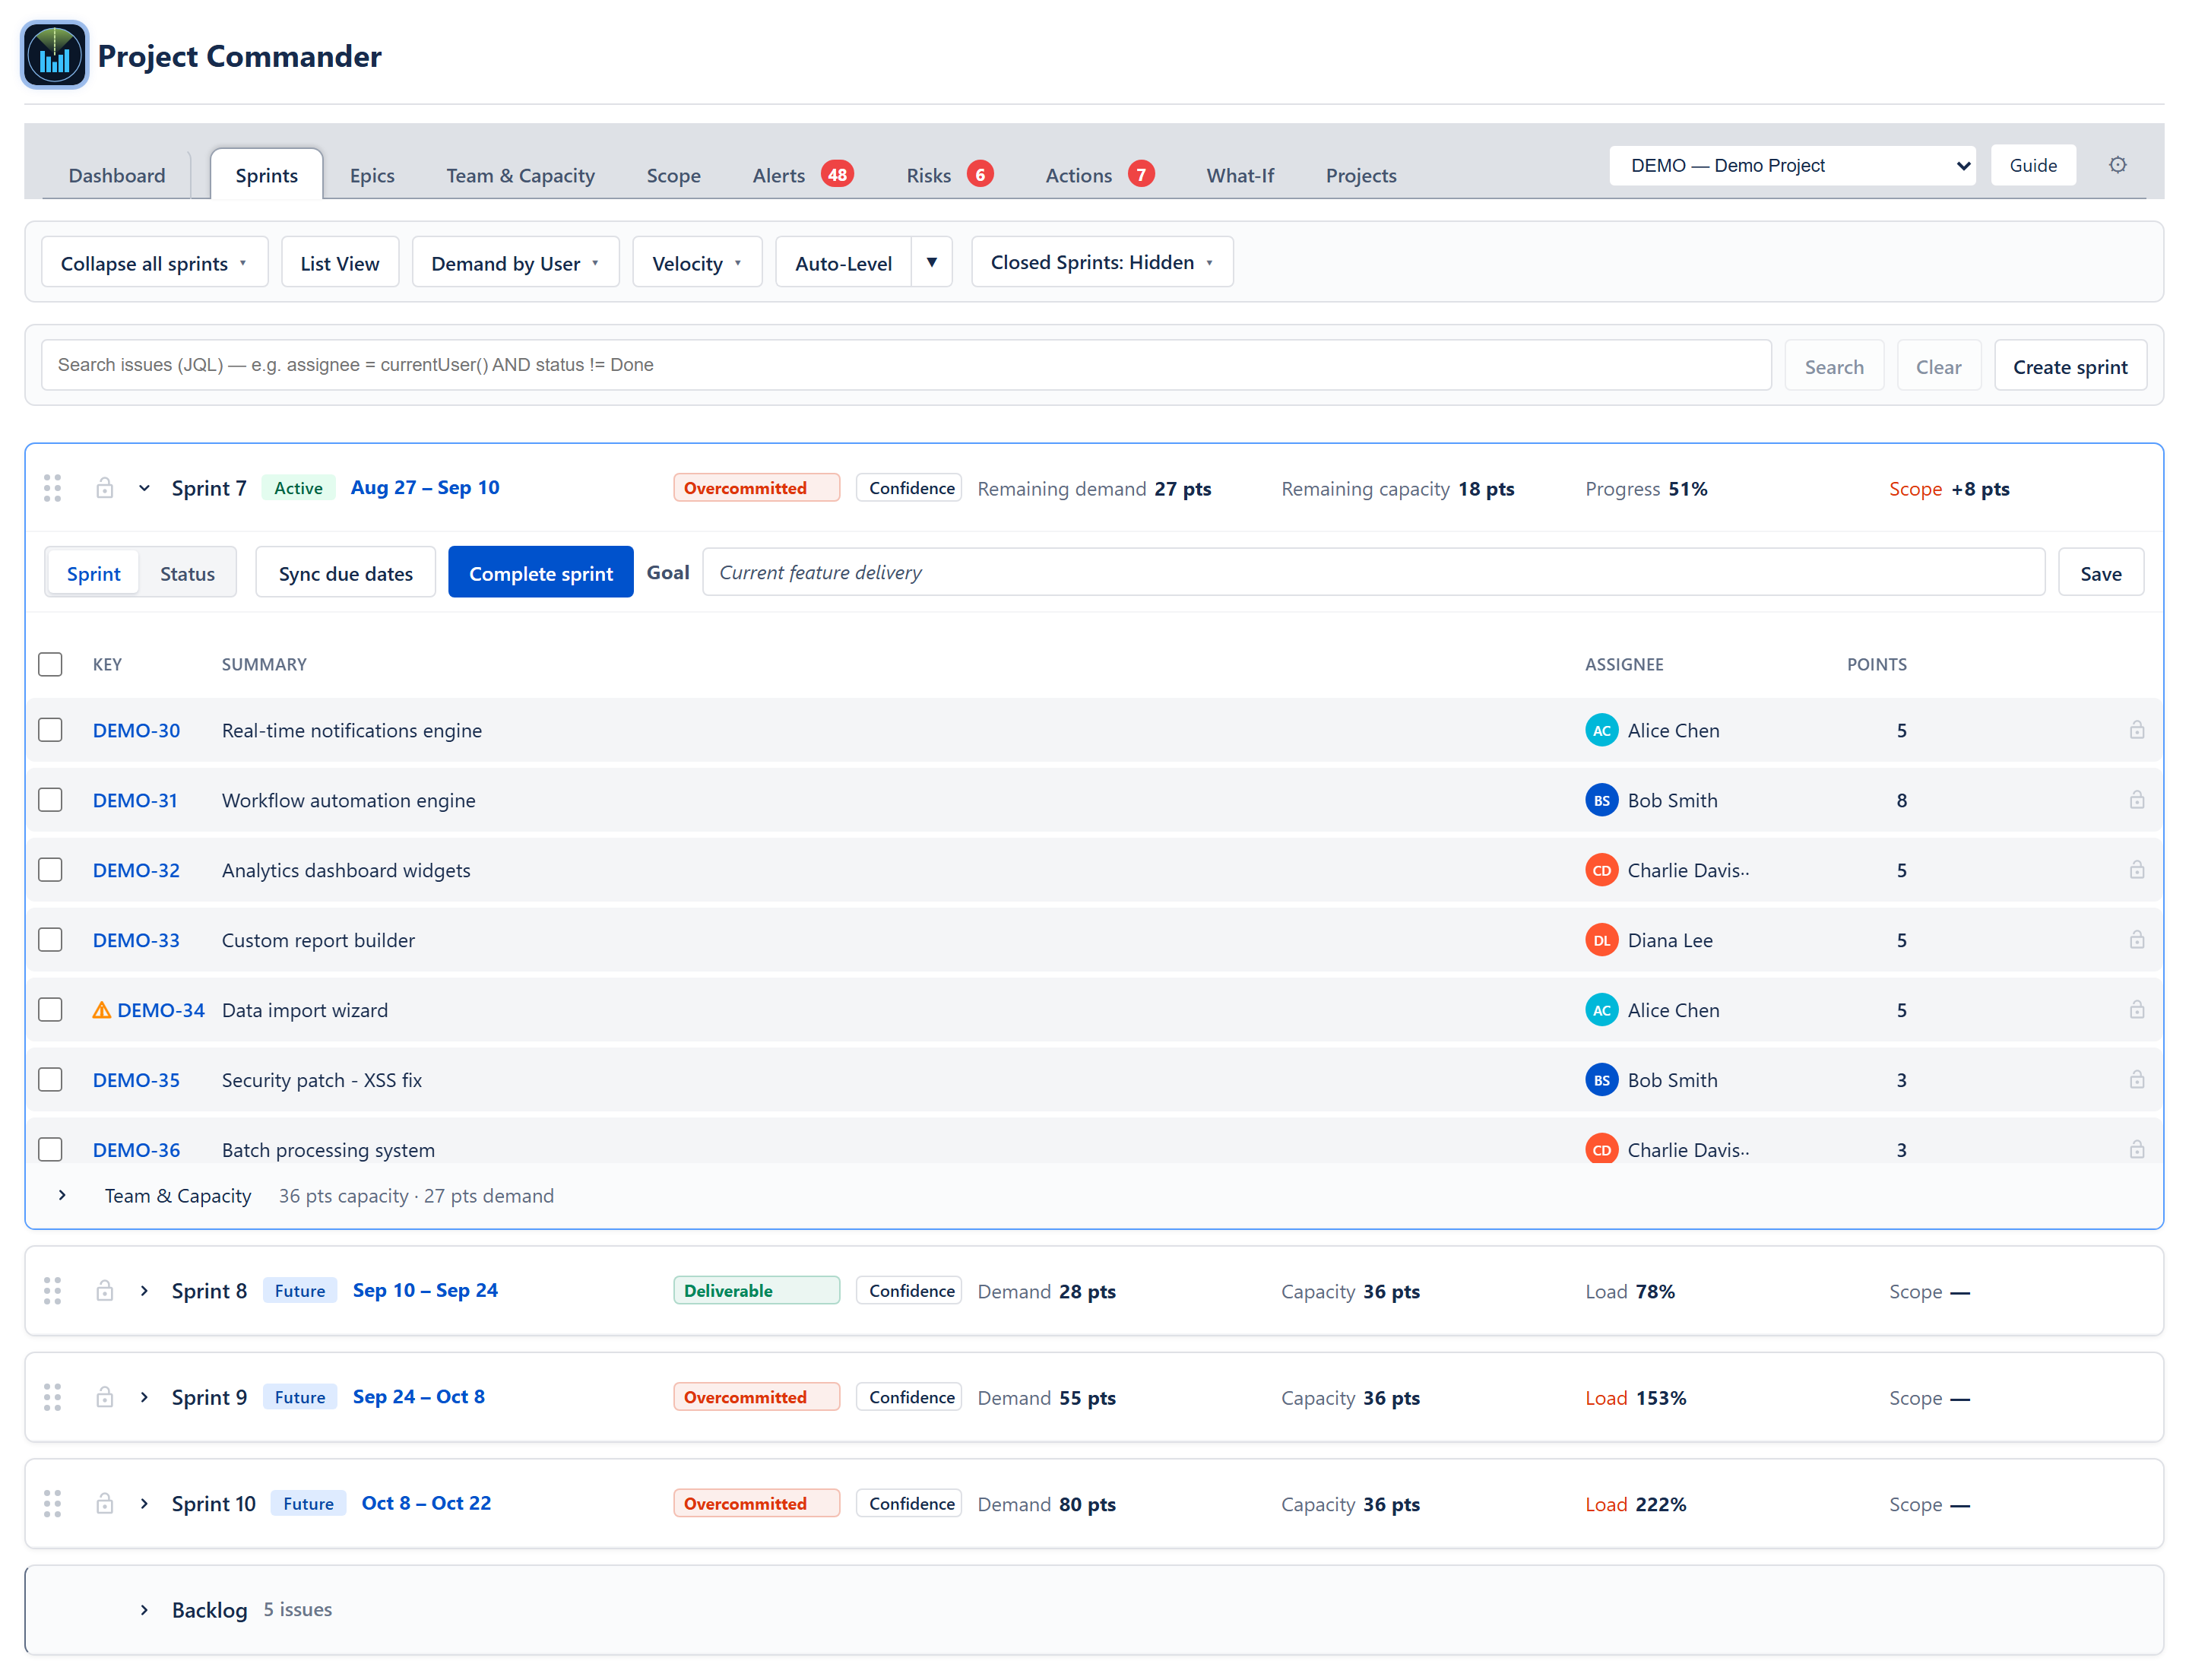The height and width of the screenshot is (1680, 2189).
Task: Expand Sprint 8 chevron
Action: [144, 1291]
